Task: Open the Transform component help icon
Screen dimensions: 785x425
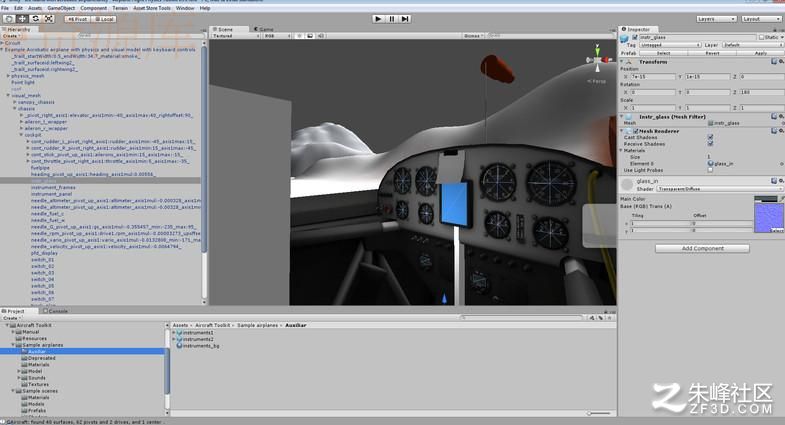Action: [x=774, y=62]
